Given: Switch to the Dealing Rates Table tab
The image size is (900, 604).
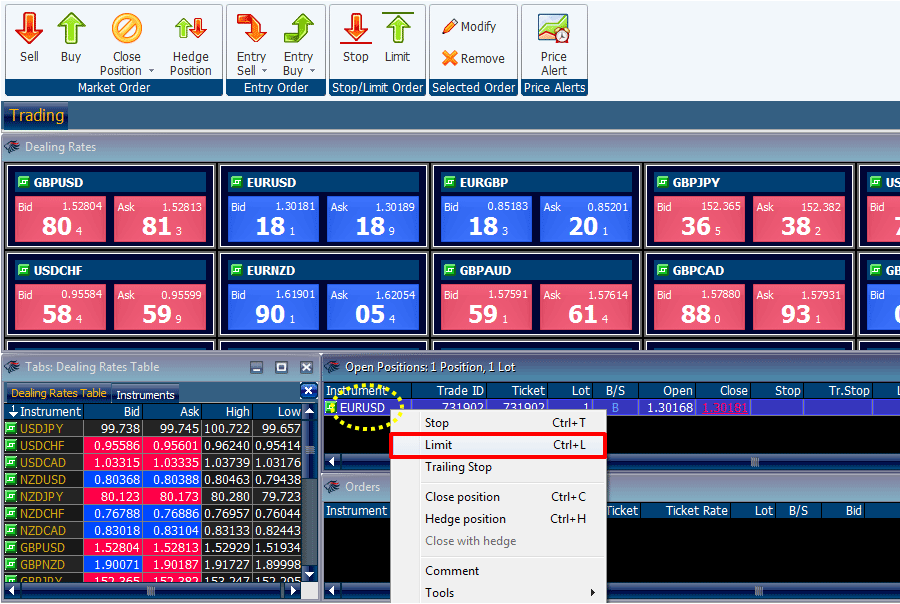Looking at the screenshot, I should coord(58,394).
